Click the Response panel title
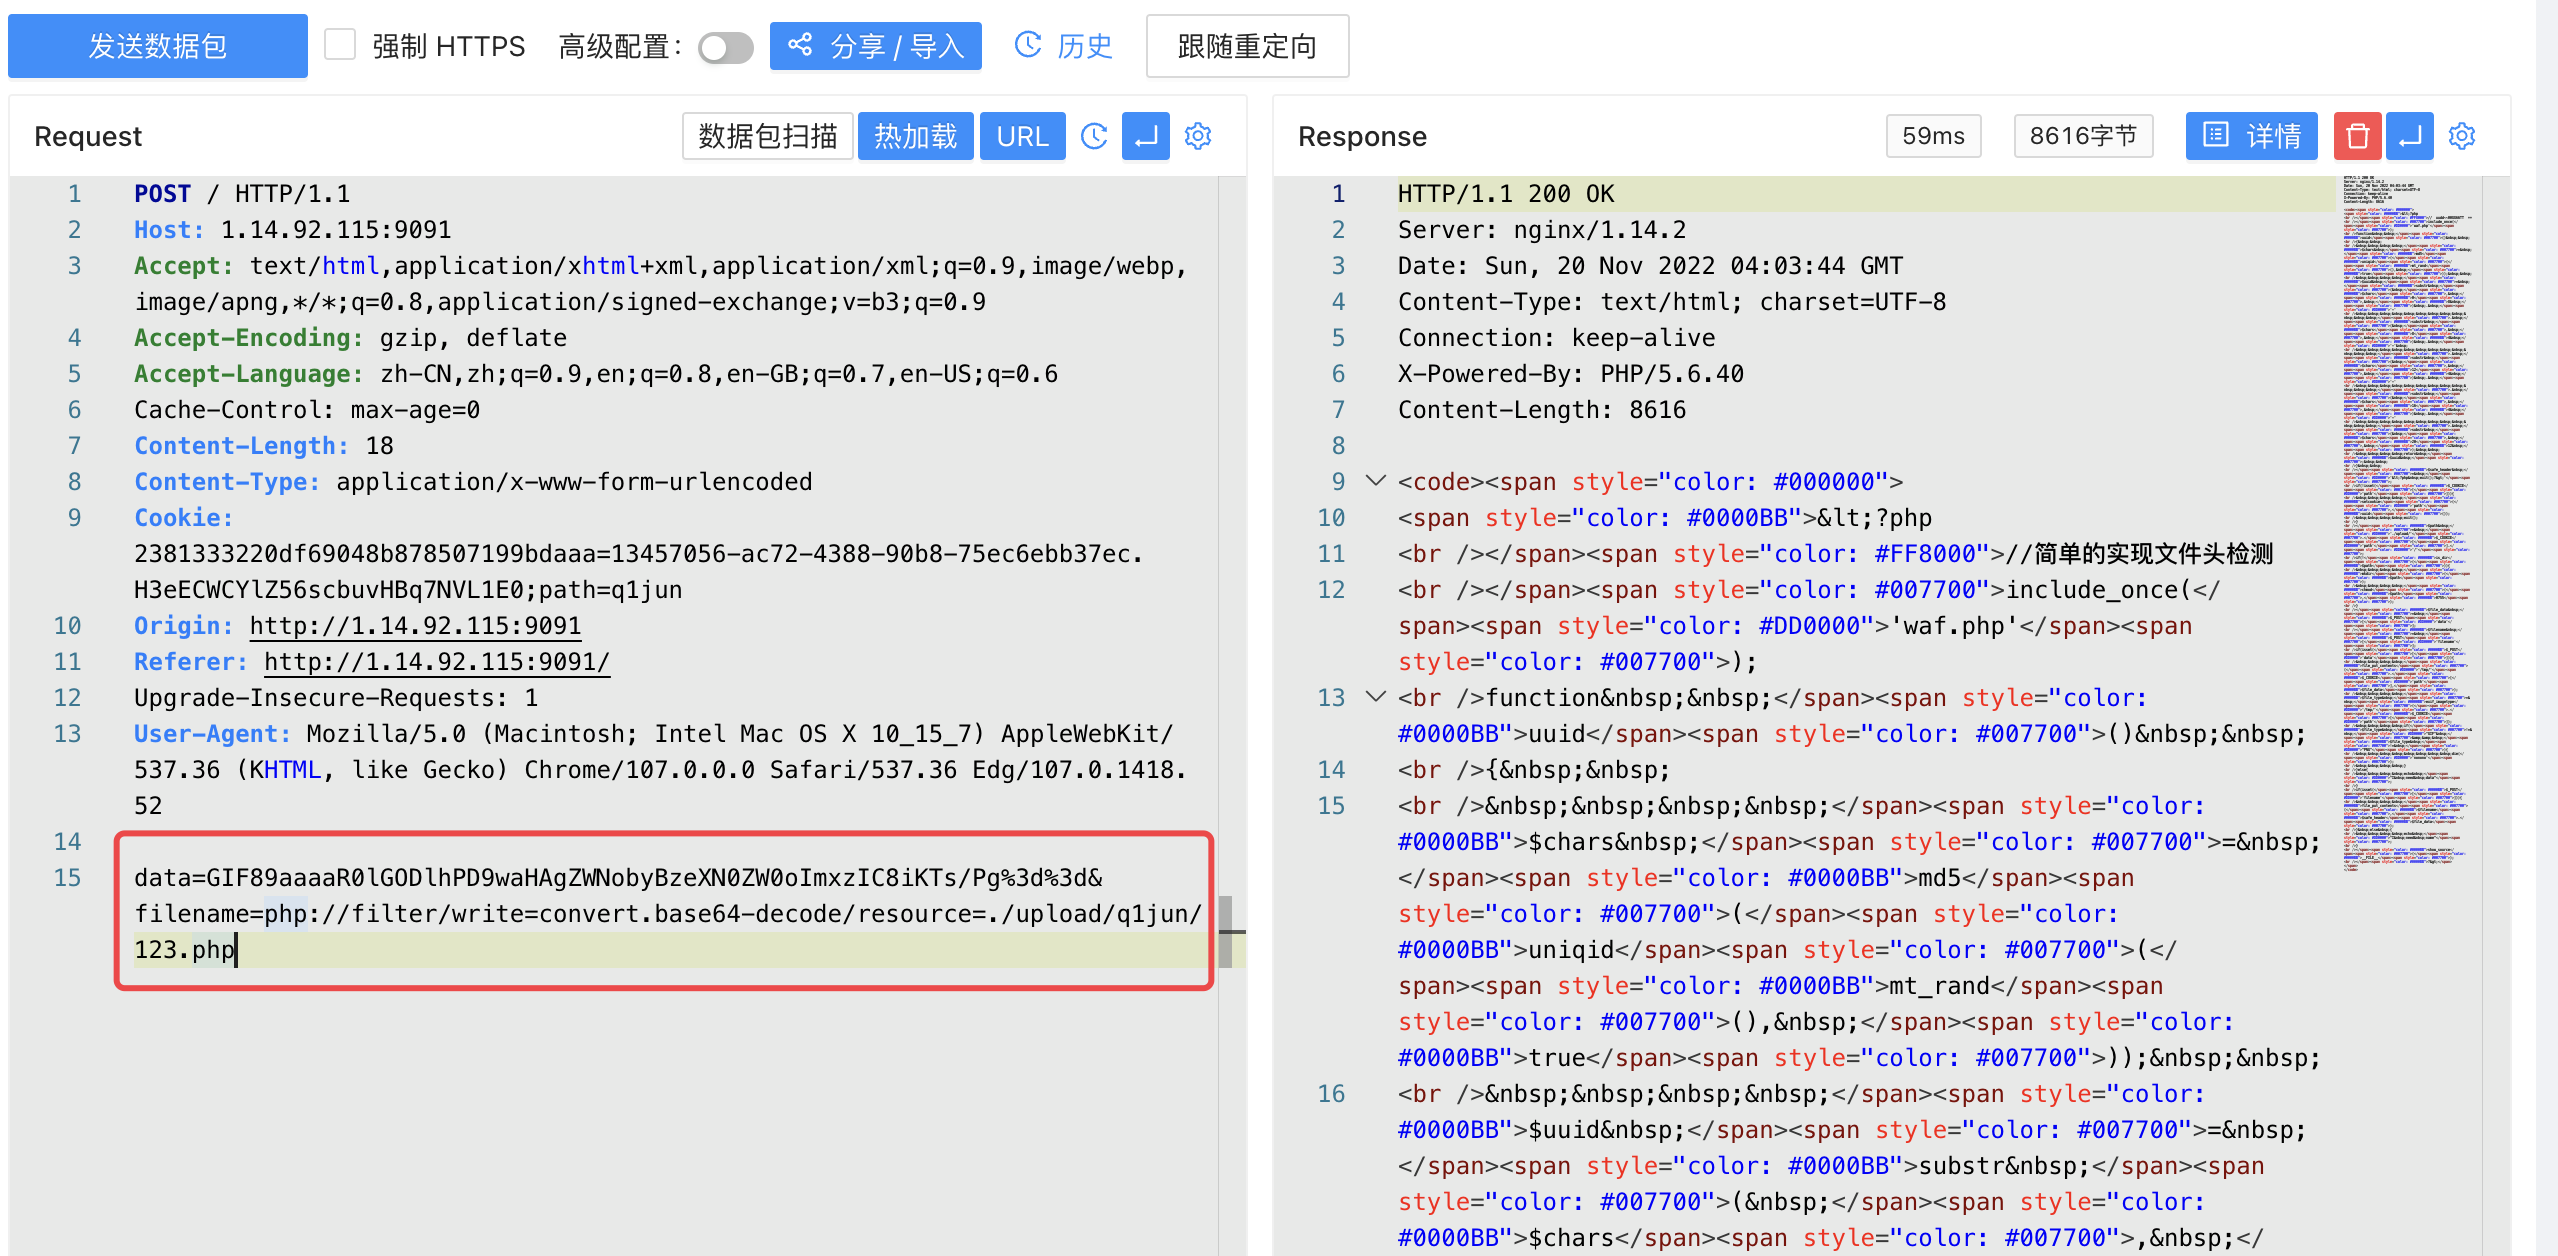Viewport: 2558px width, 1256px height. tap(1362, 136)
